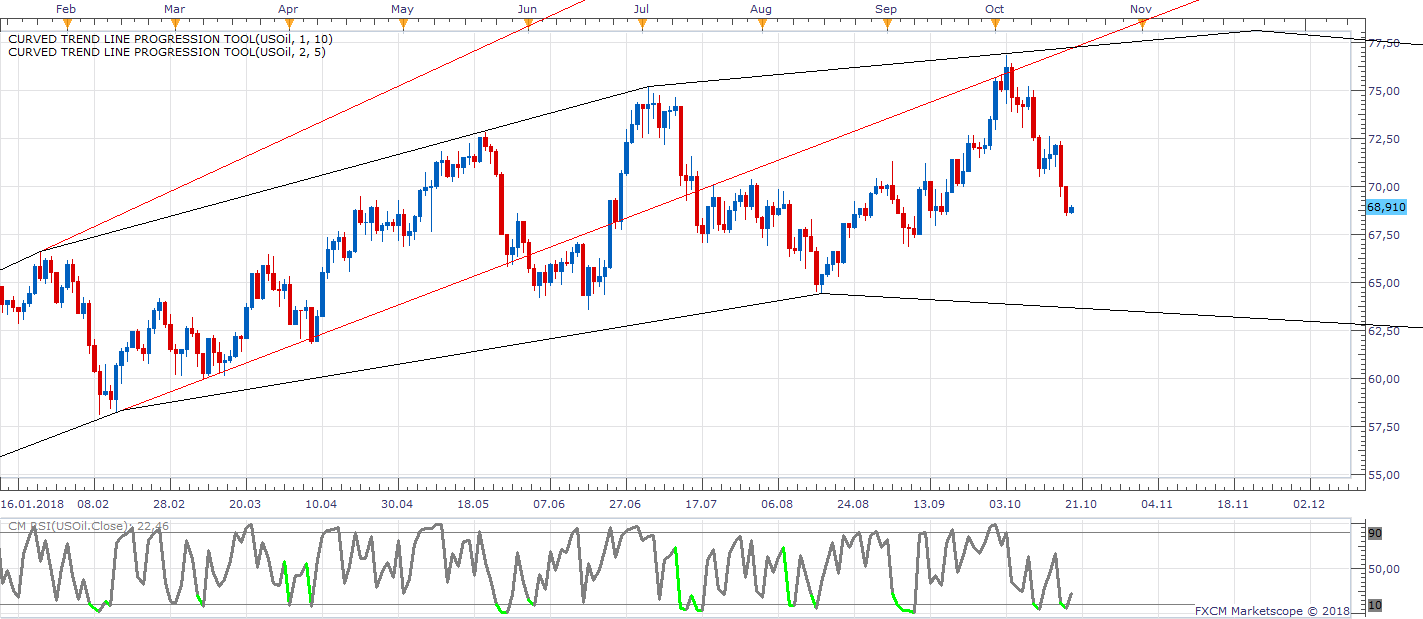The width and height of the screenshot is (1423, 619).
Task: Click the 57,50 price axis label
Action: [x=1383, y=427]
